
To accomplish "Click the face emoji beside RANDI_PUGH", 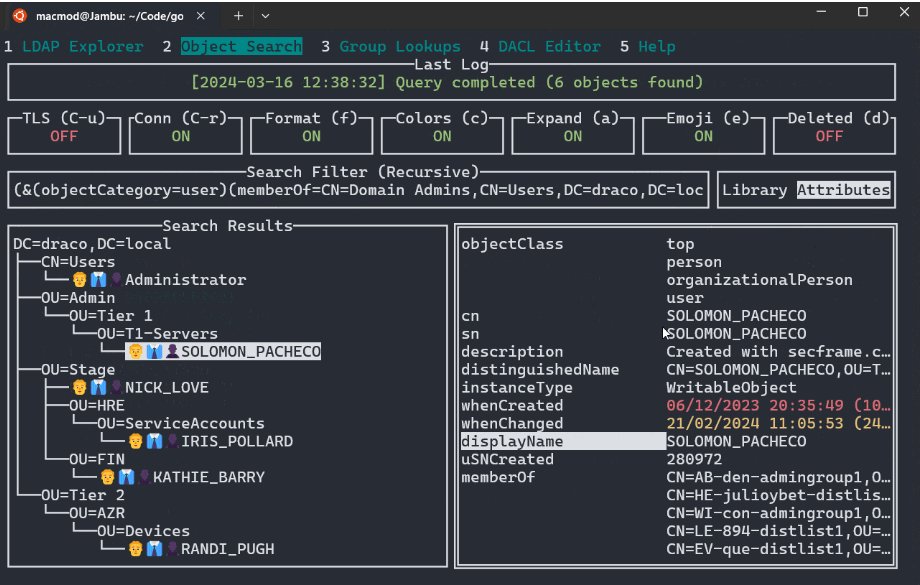I will pos(136,549).
